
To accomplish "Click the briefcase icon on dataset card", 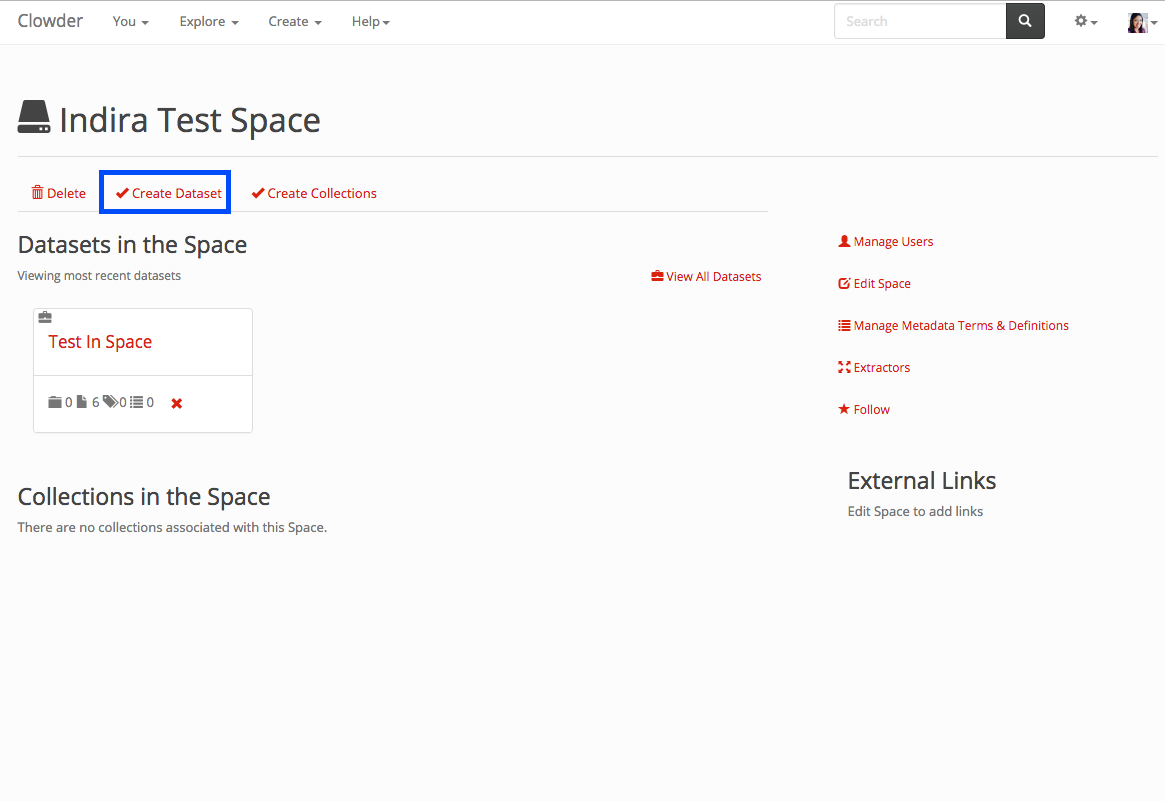I will click(x=45, y=318).
